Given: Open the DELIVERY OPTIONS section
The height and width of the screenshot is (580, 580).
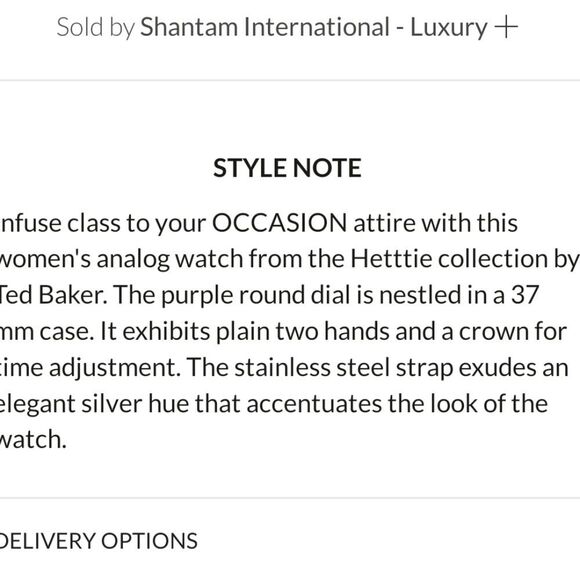Looking at the screenshot, I should [x=98, y=541].
